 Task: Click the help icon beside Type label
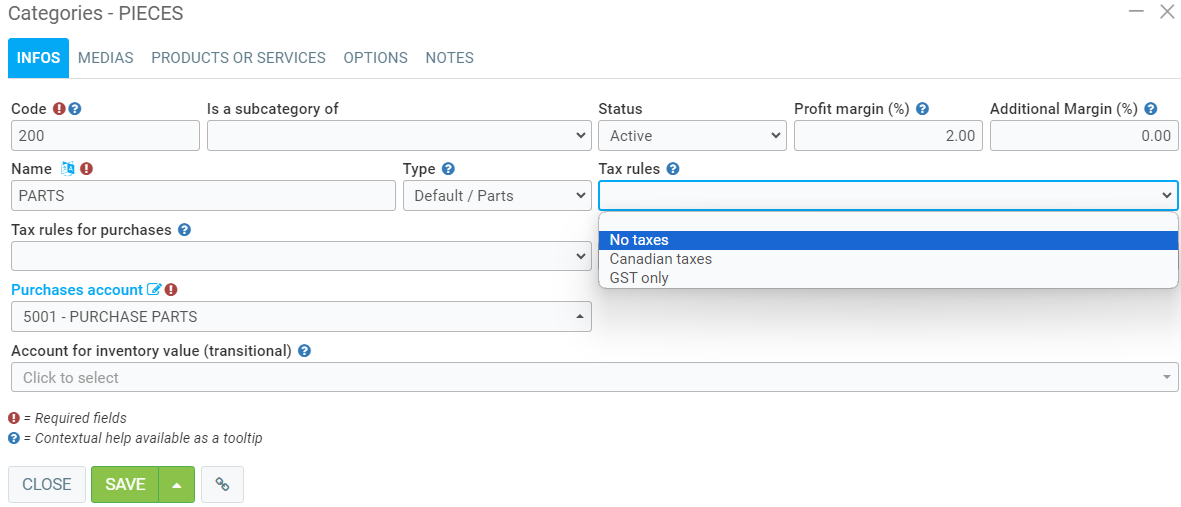point(448,169)
